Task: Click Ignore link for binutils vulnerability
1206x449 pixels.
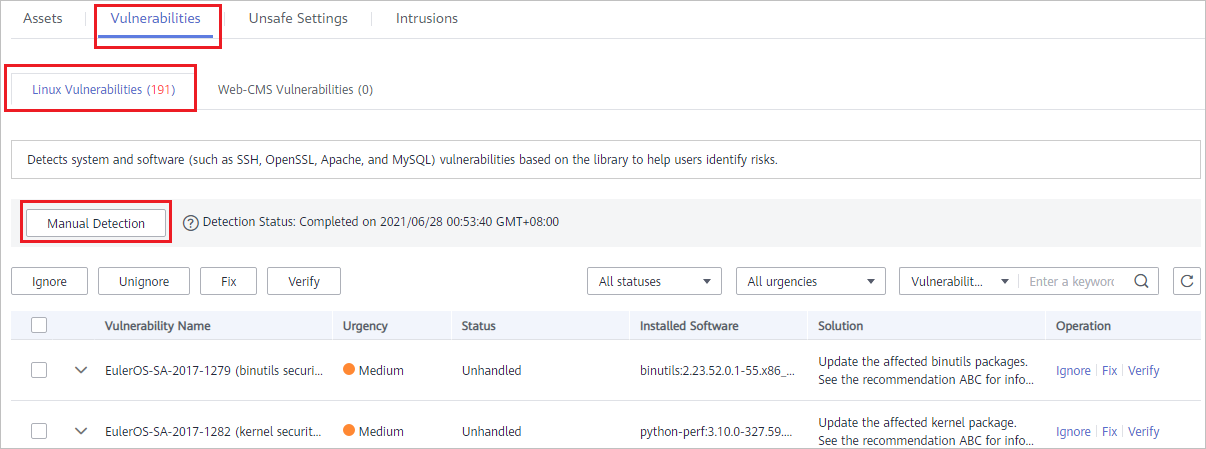Action: 1073,370
